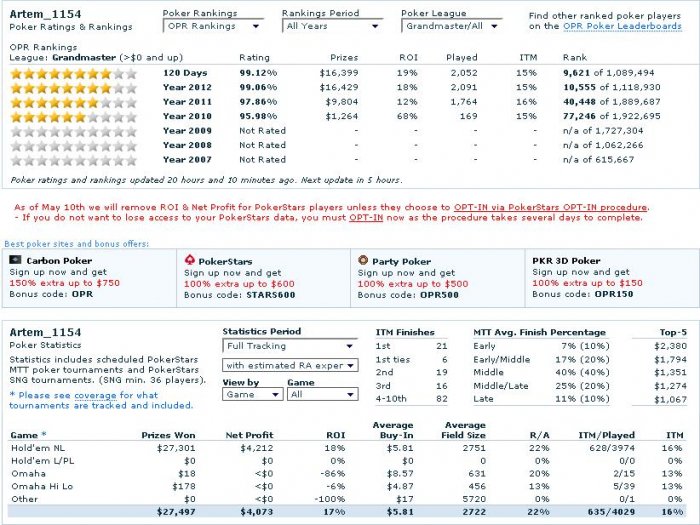This screenshot has width=700, height=525.
Task: Click the Other game row
Action: [346, 499]
